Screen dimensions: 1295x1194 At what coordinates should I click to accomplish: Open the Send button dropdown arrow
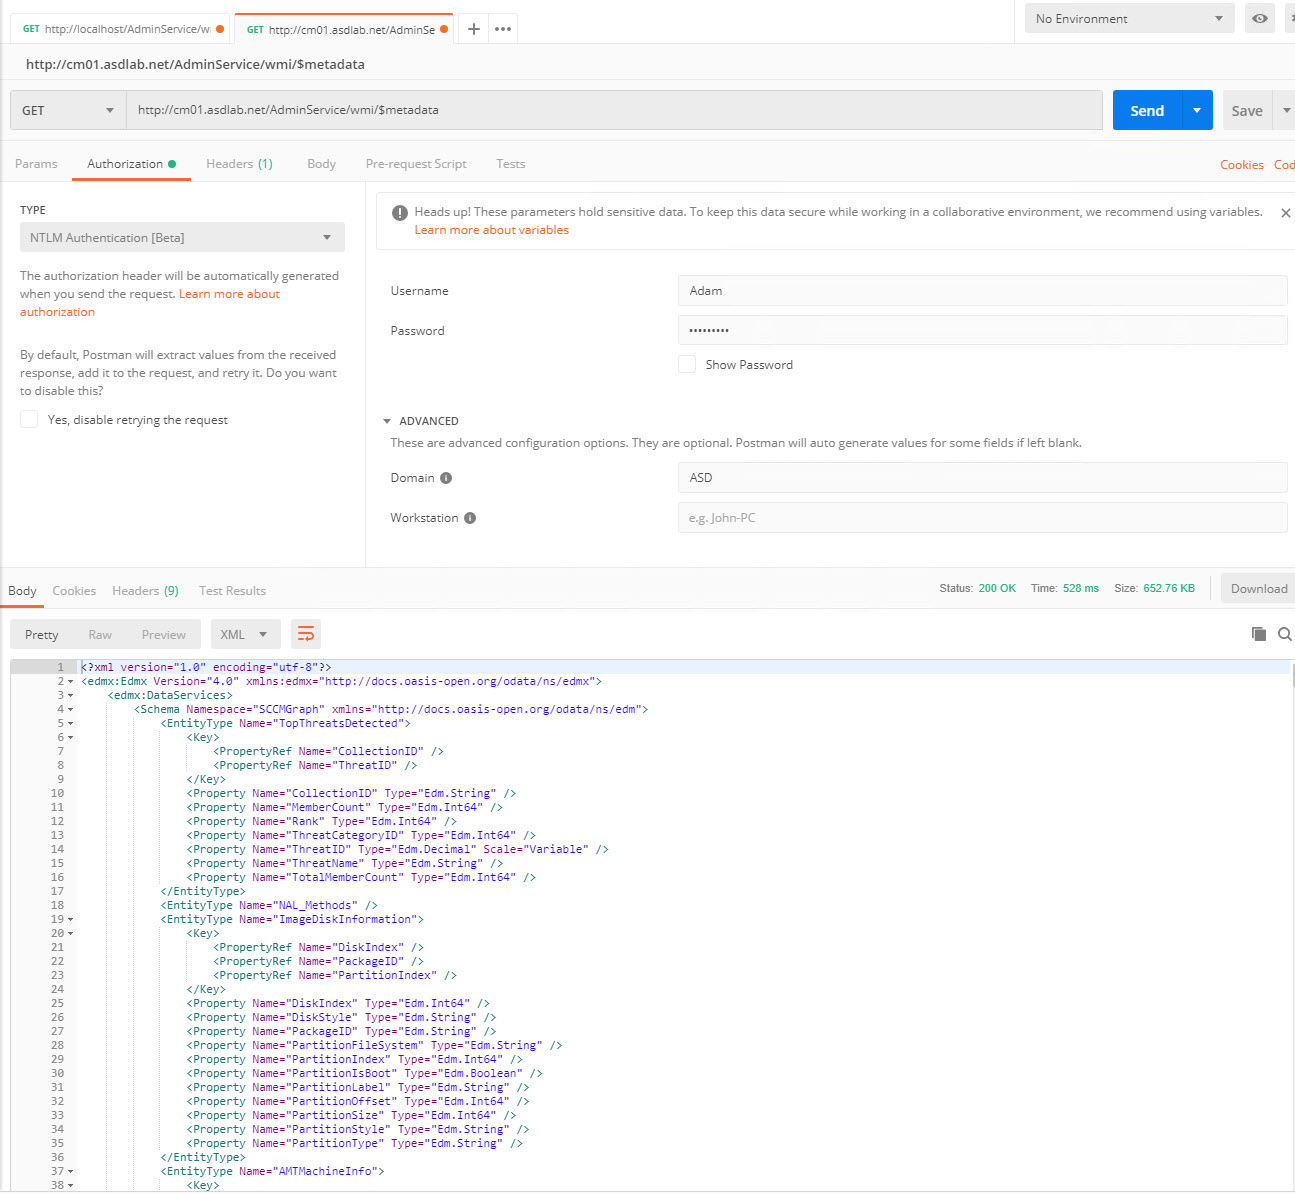pyautogui.click(x=1197, y=110)
